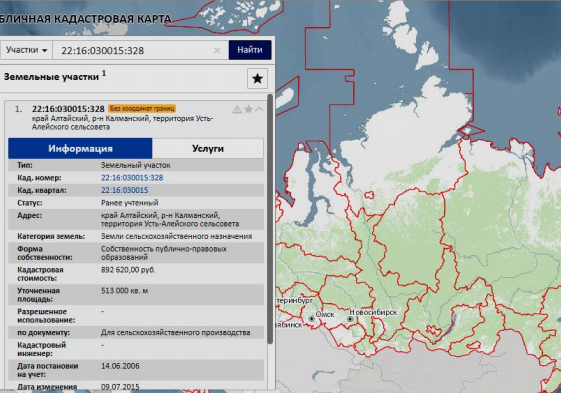Click the warning triangle icon on result

coord(237,109)
